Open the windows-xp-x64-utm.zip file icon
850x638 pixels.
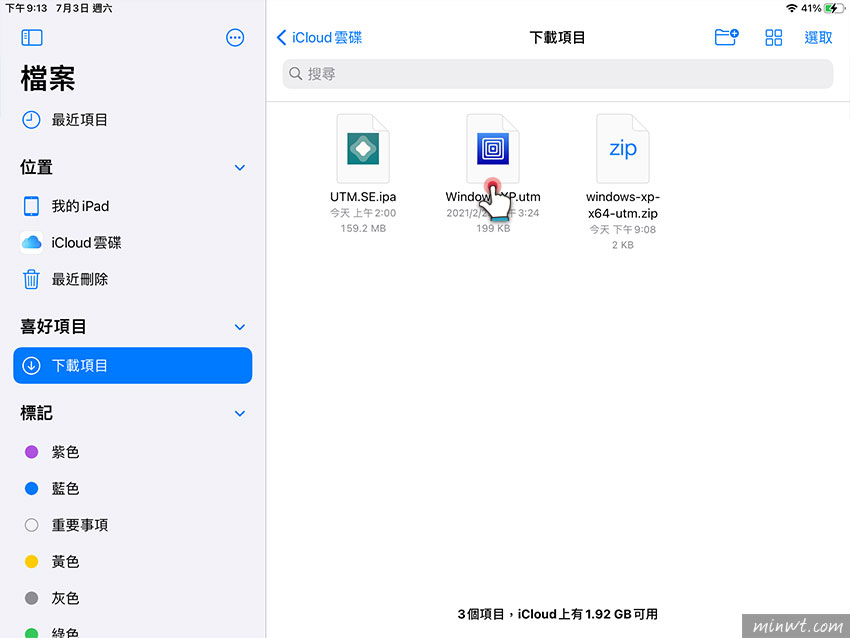coord(622,149)
